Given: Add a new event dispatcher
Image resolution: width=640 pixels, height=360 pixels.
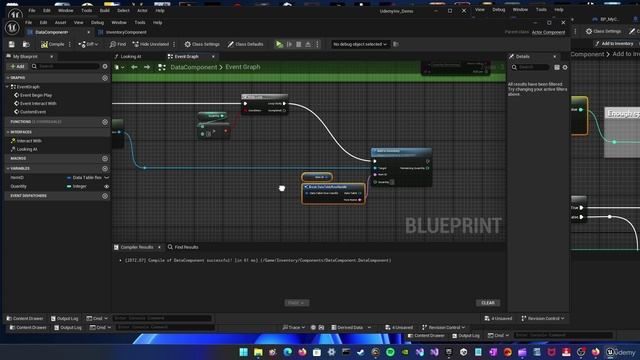Looking at the screenshot, I should [105, 196].
